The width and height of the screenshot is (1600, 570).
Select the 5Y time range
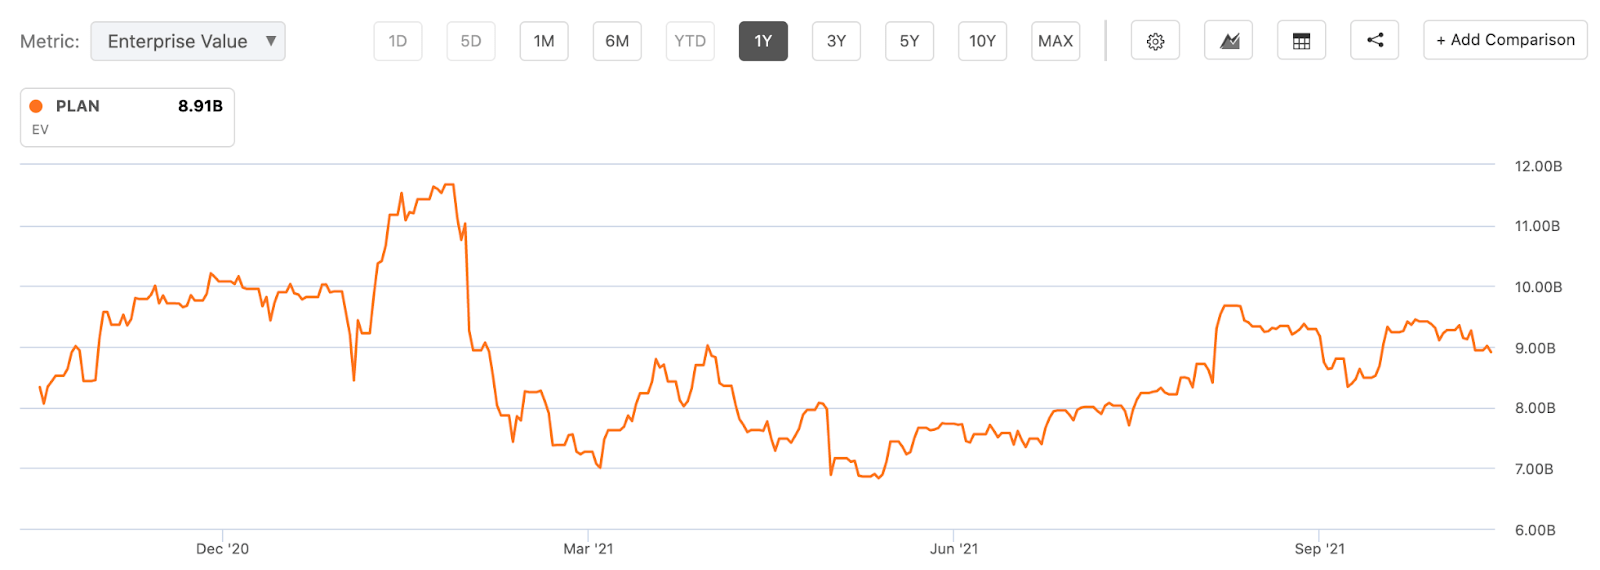pyautogui.click(x=909, y=41)
